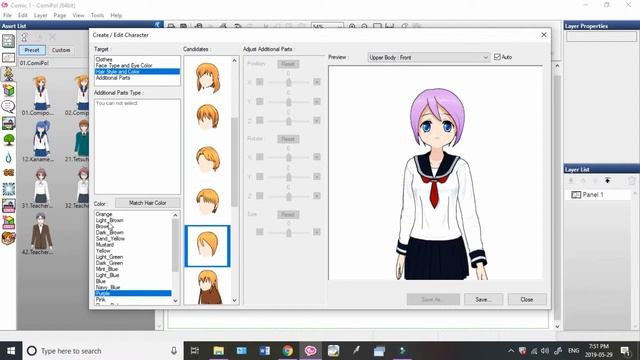Viewport: 640px width, 360px height.
Task: Select the first hairstyle candidate thumbnail
Action: [208, 78]
